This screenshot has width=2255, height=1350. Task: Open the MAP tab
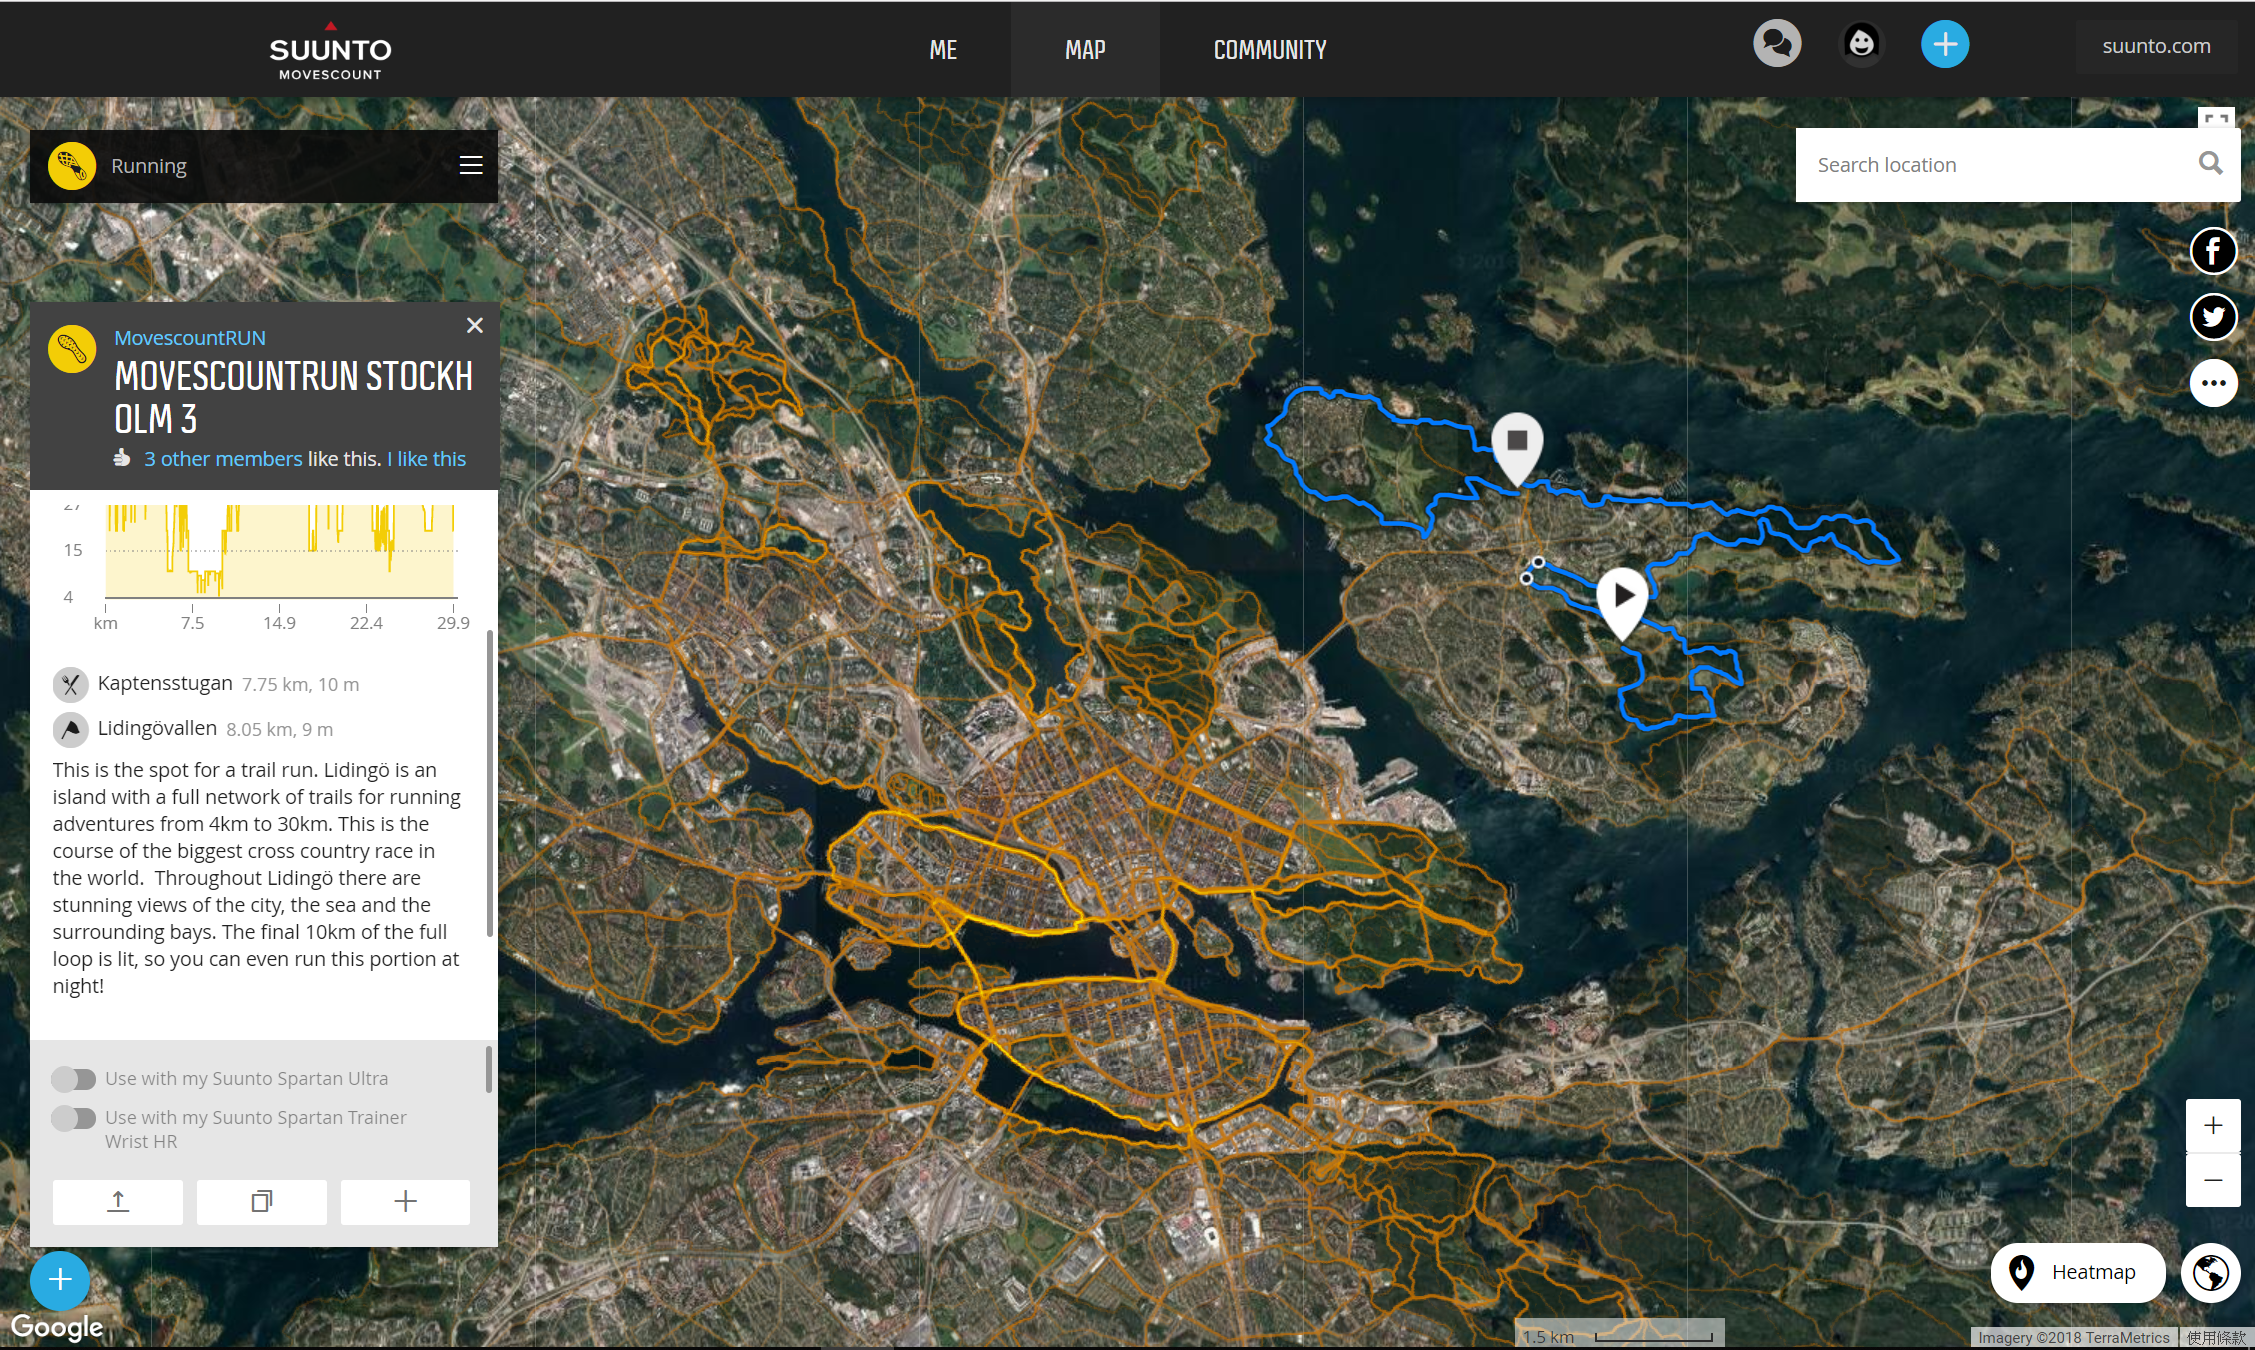point(1085,50)
